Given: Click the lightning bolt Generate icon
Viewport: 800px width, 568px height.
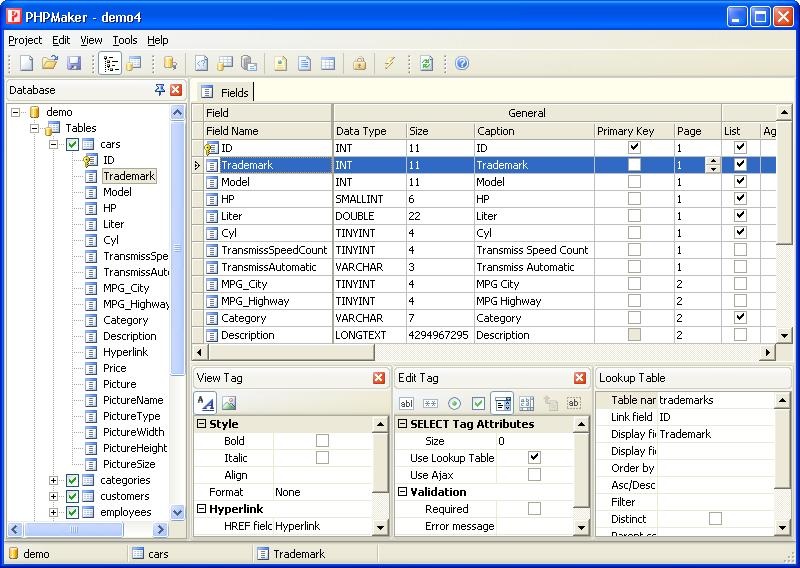Looking at the screenshot, I should coord(390,63).
